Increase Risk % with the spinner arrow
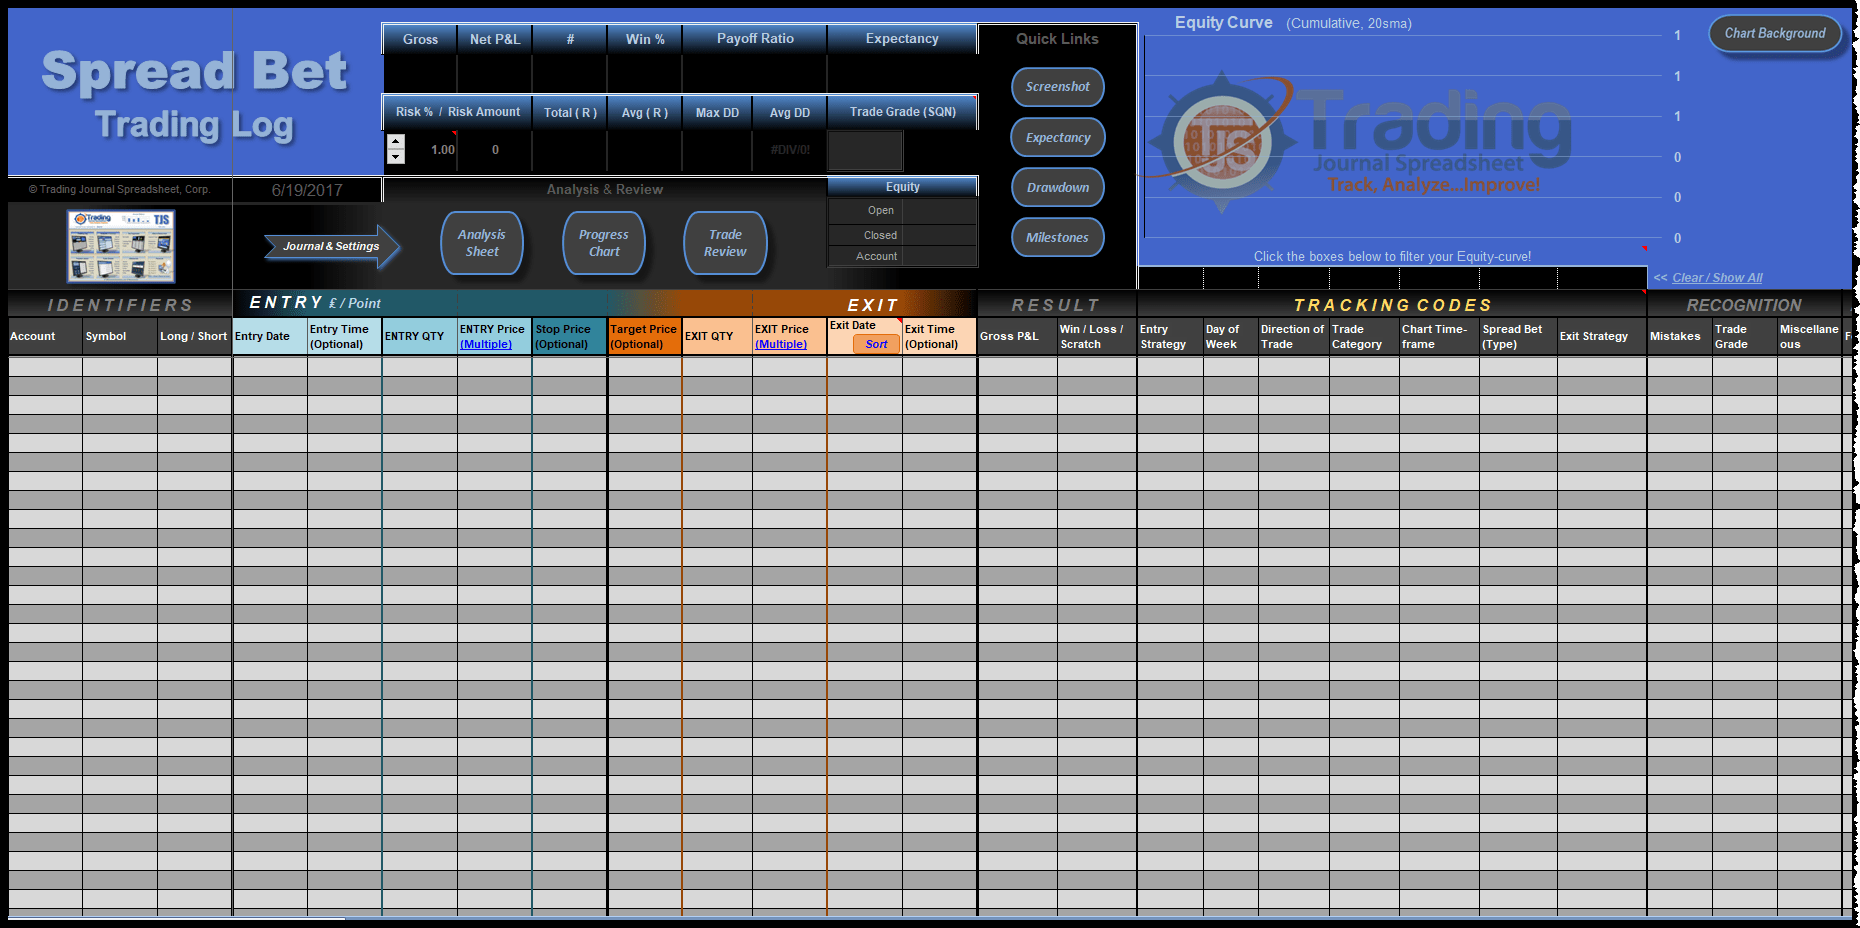This screenshot has width=1860, height=928. [x=395, y=143]
